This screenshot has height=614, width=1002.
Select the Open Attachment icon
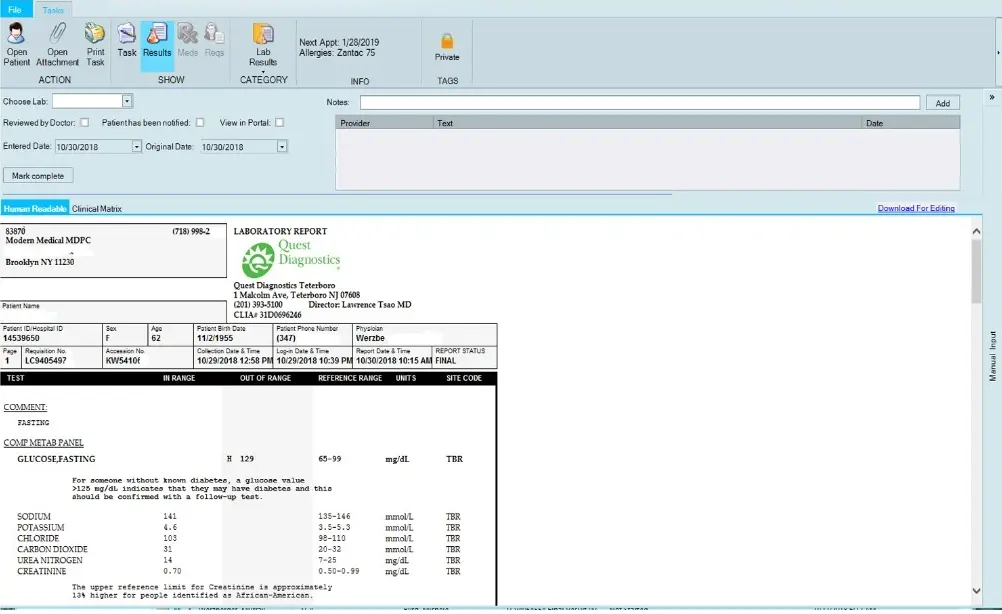pos(57,45)
